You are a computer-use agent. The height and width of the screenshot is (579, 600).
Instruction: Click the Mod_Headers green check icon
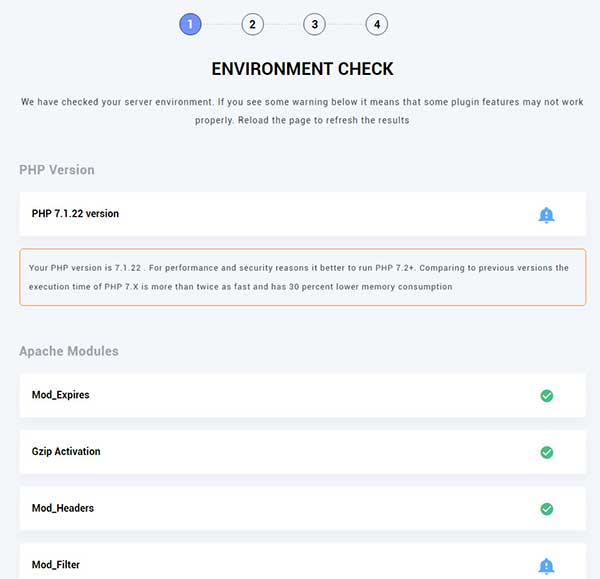click(x=546, y=509)
